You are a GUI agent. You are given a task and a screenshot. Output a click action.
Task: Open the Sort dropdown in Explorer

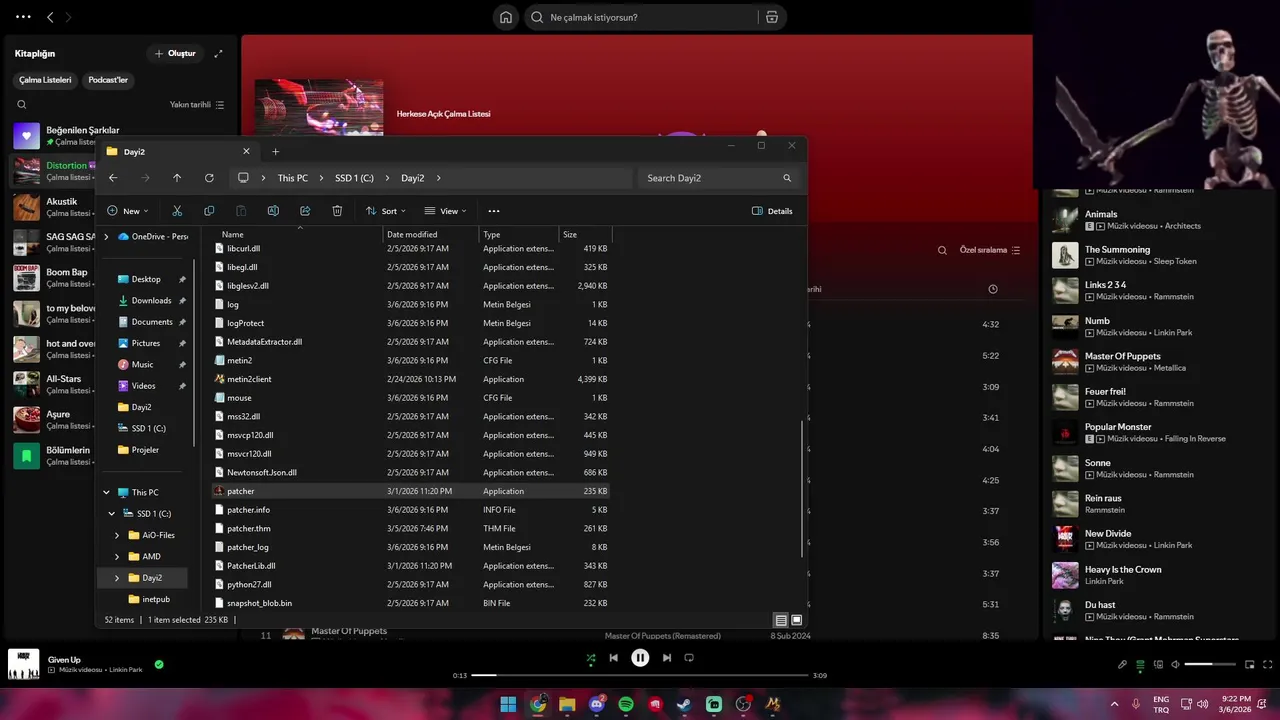coord(385,211)
